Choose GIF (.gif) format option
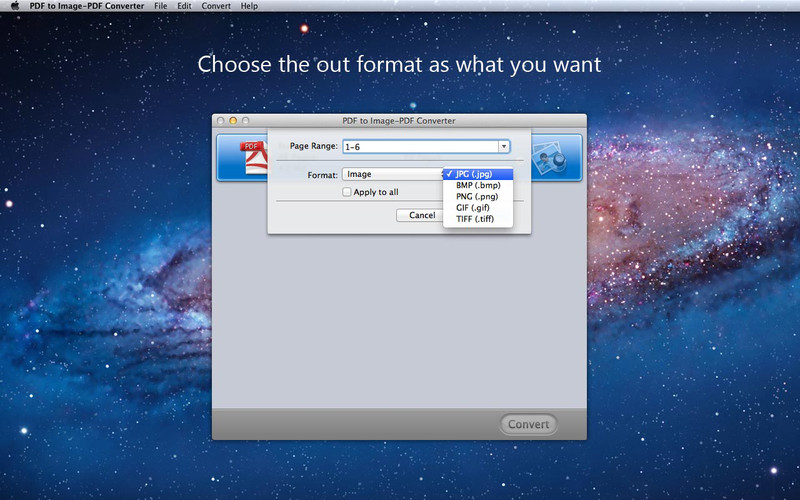This screenshot has width=800, height=500. 478,208
